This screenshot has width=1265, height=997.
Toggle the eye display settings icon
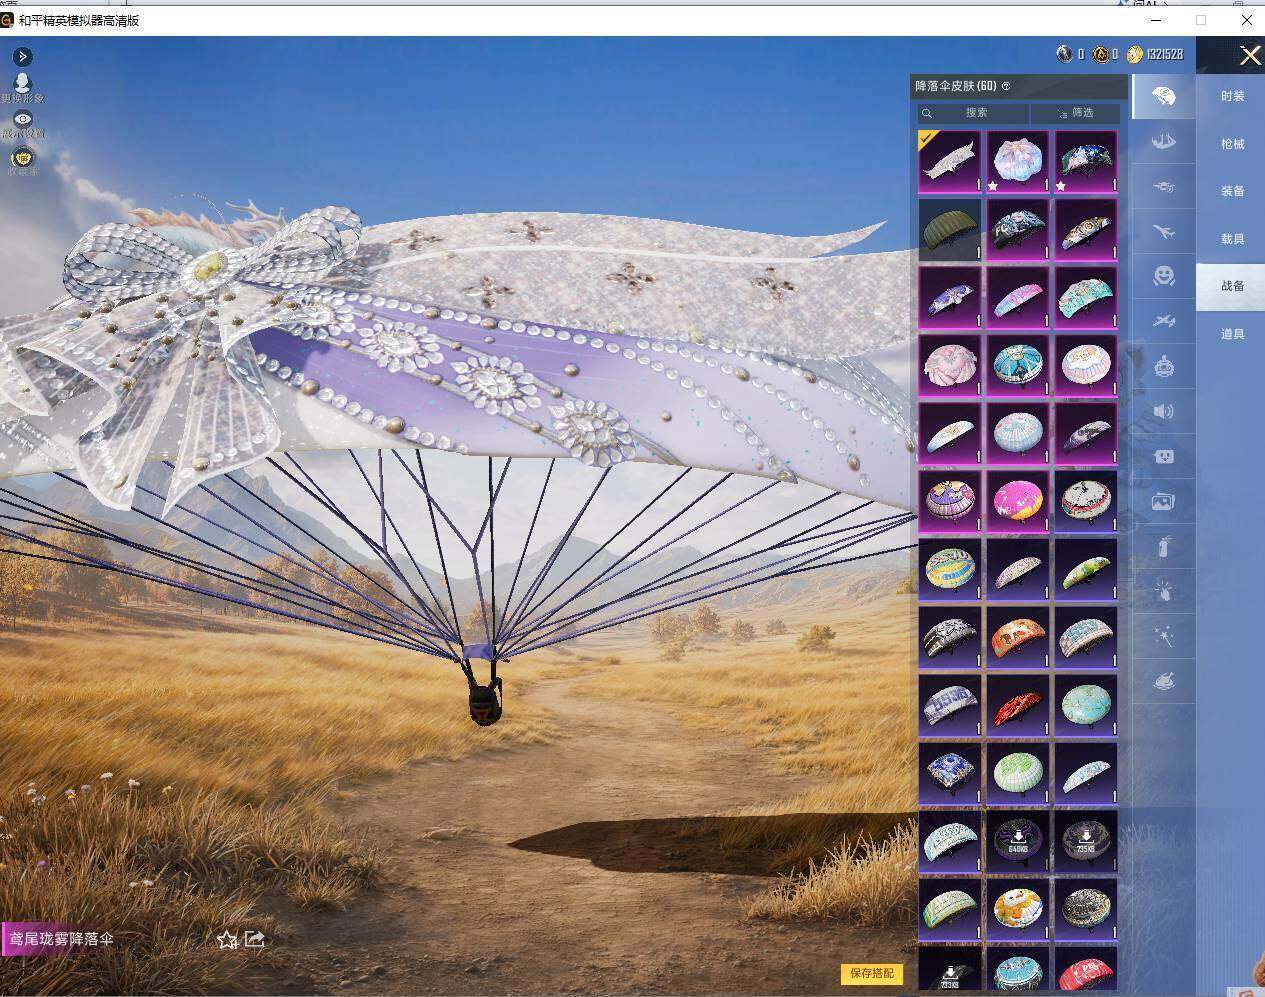click(22, 119)
